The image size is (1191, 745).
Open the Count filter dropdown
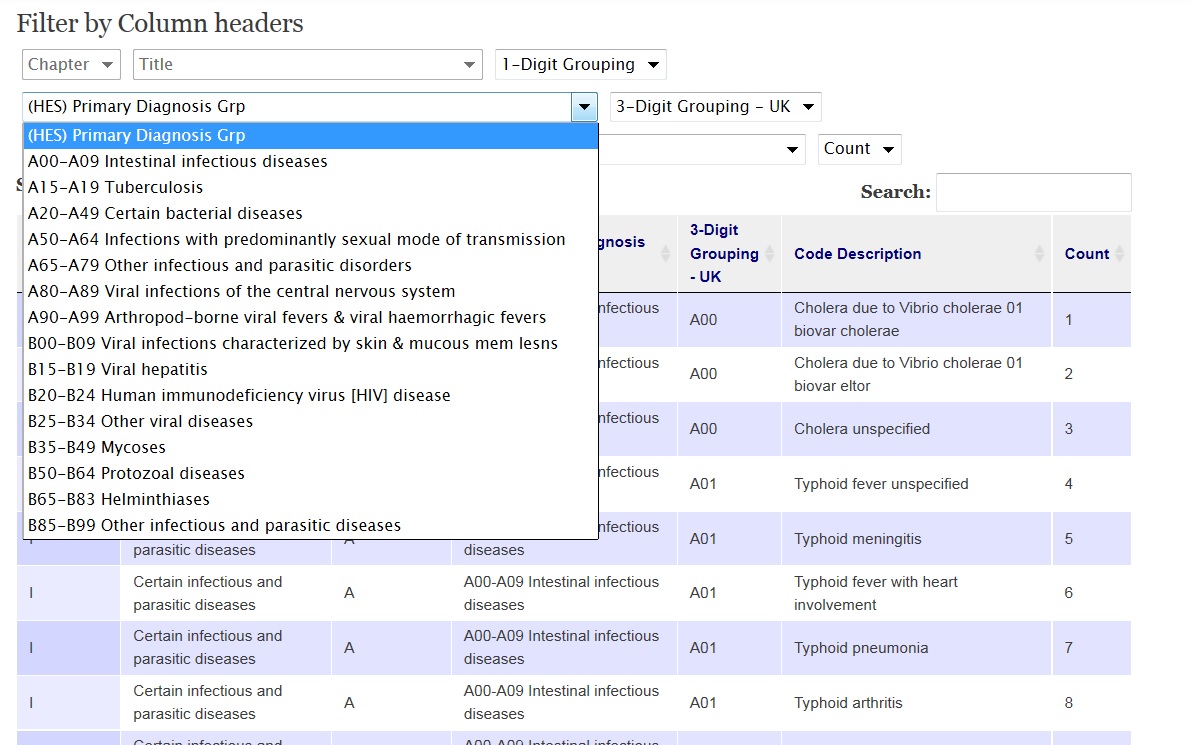(859, 149)
